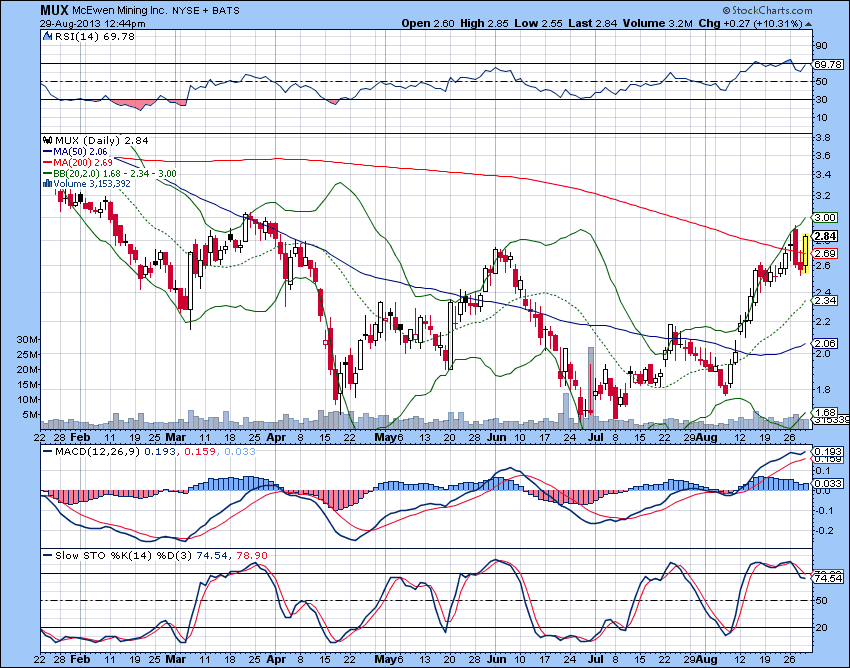Viewport: 850px width, 668px height.
Task: Click the yellow highlighted latest candlestick
Action: [x=806, y=254]
